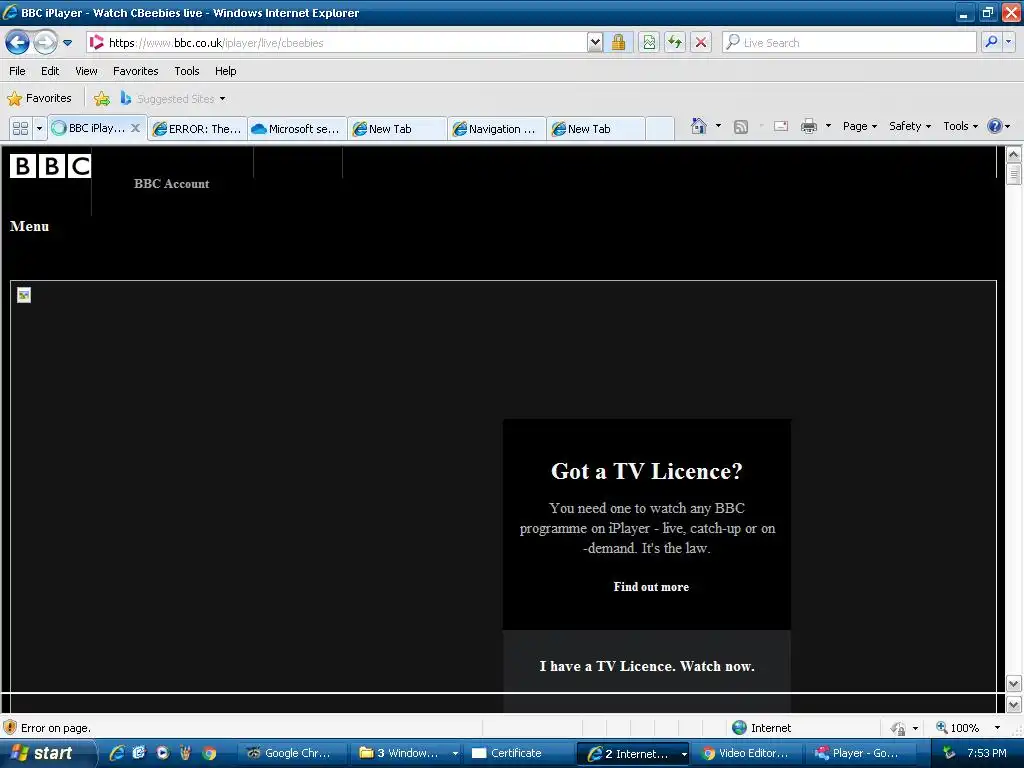Click the broken image icon in player

pos(24,295)
